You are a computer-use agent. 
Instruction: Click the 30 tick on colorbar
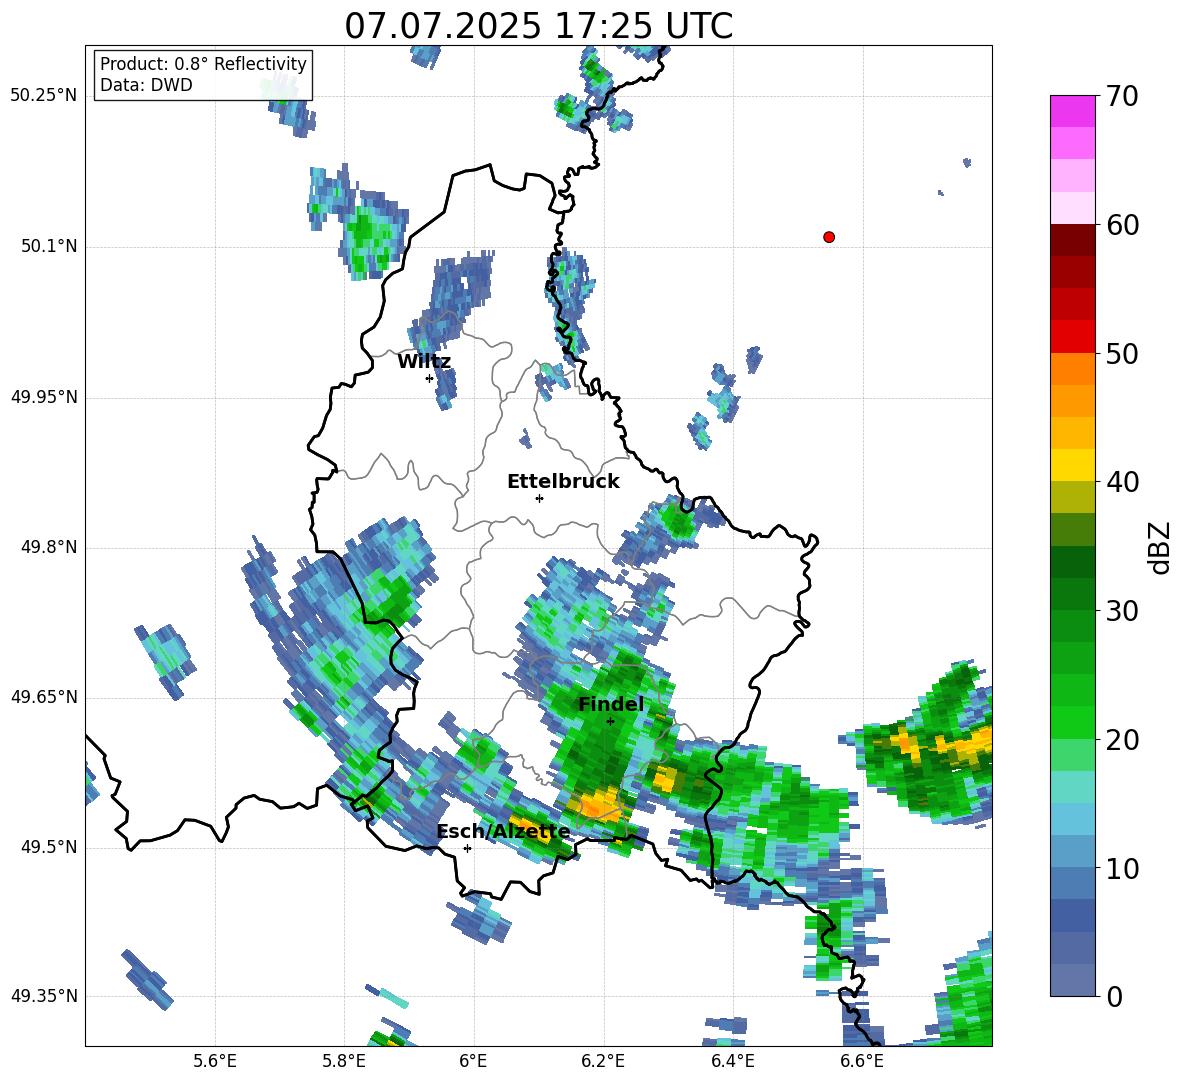1122,611
